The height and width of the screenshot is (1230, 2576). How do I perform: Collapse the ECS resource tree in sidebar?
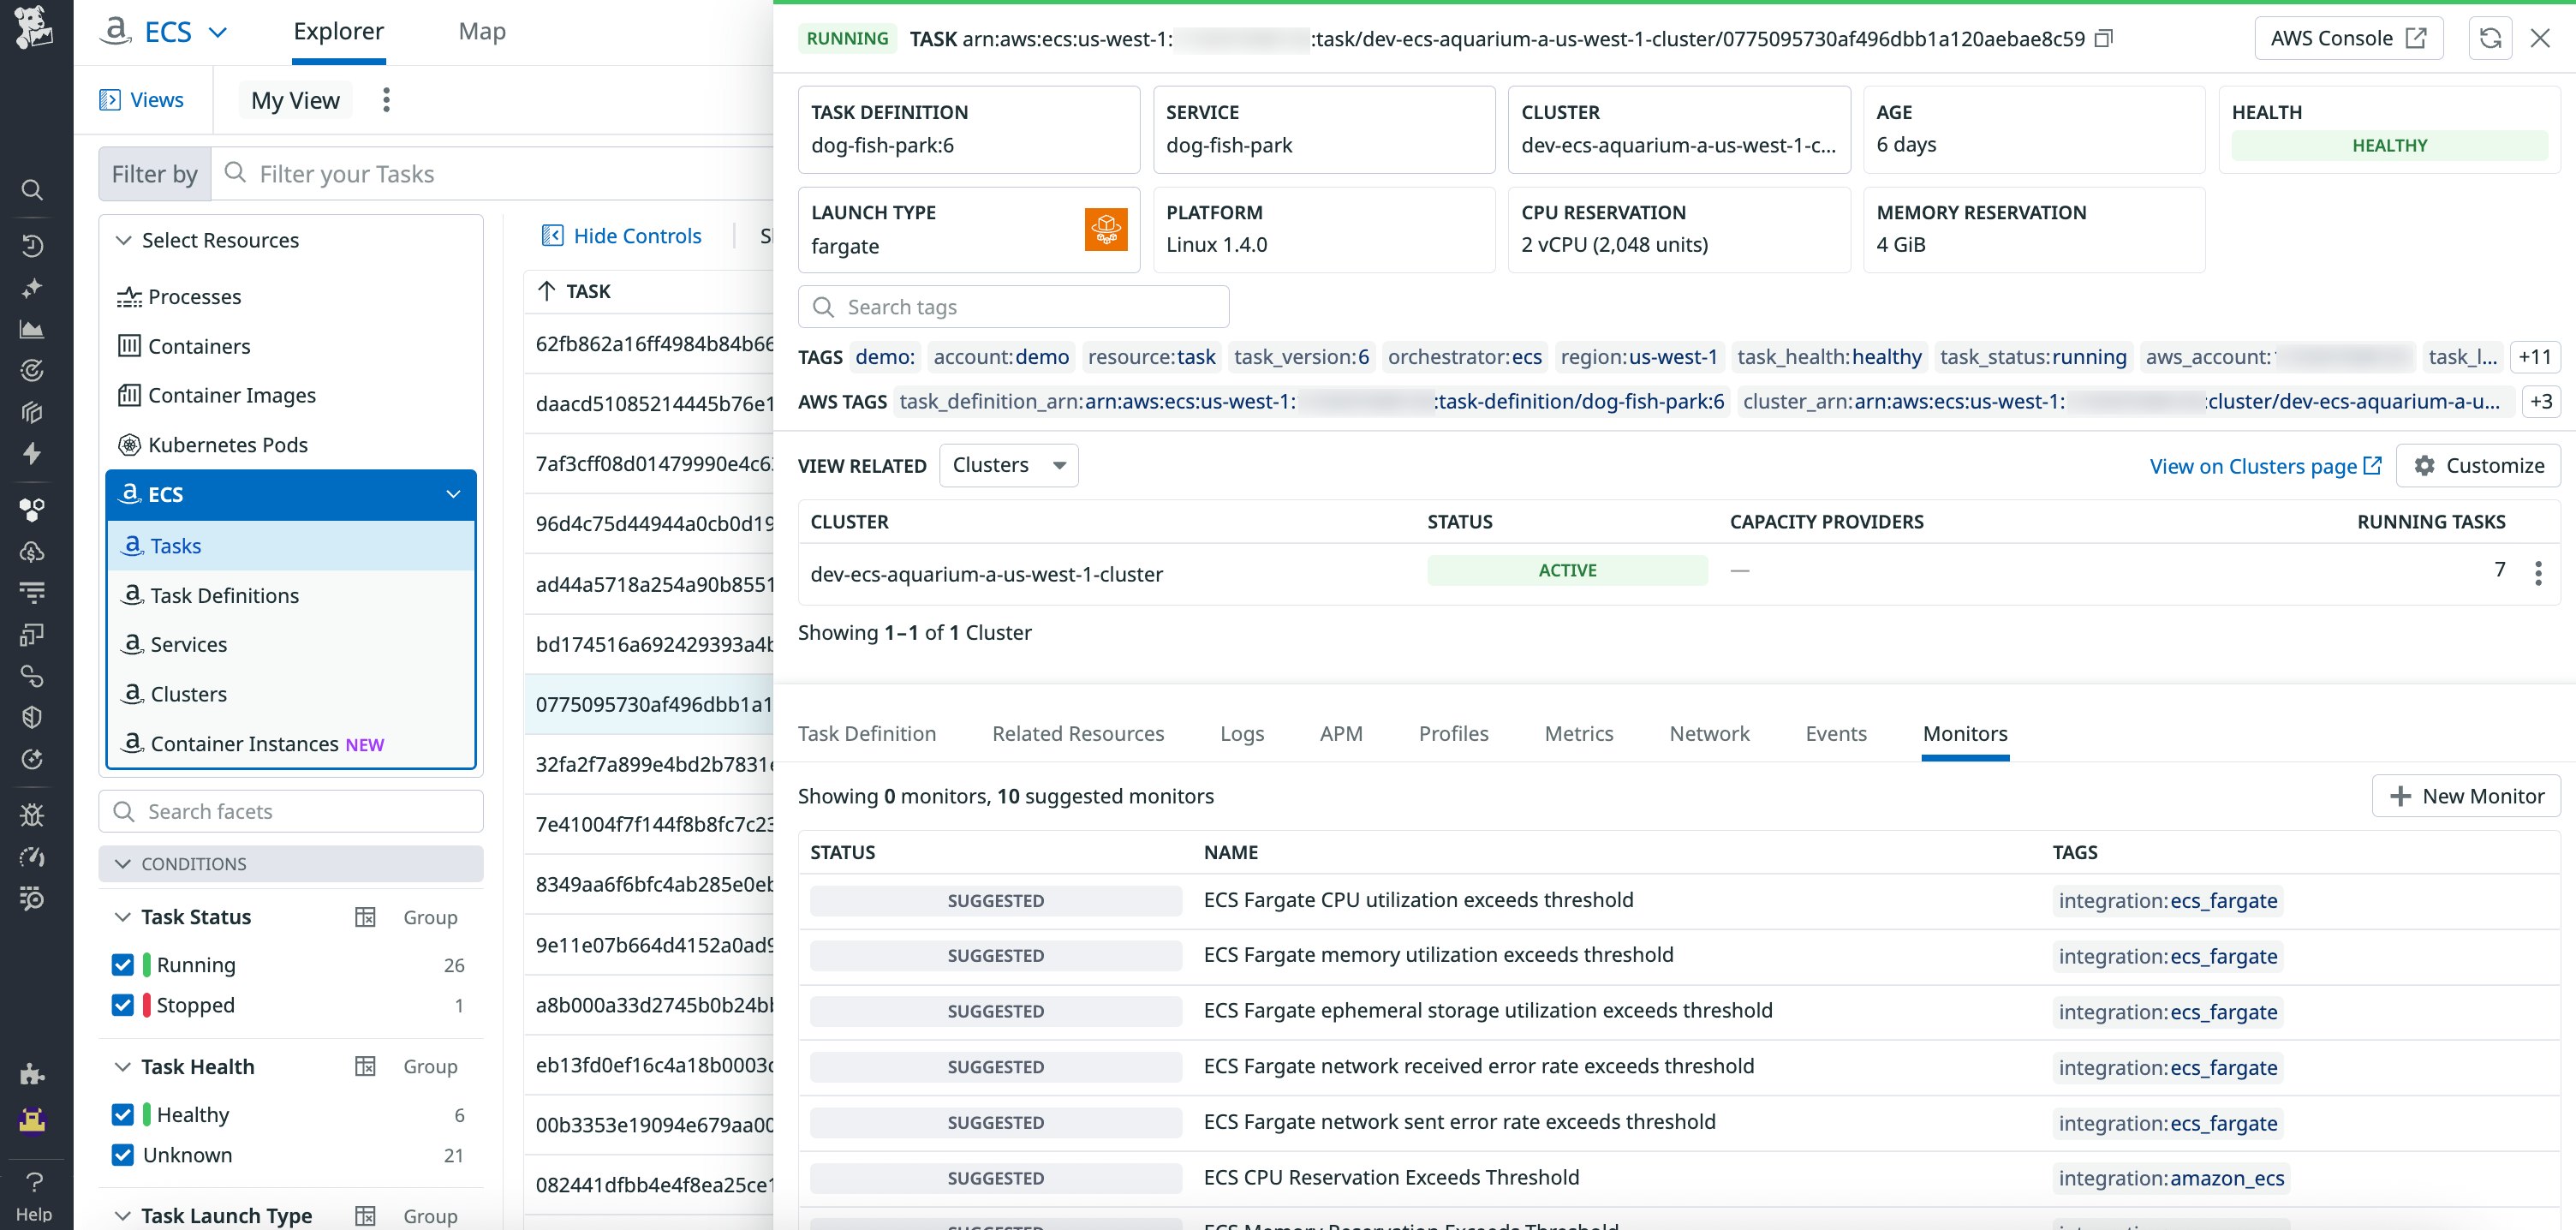click(x=453, y=494)
